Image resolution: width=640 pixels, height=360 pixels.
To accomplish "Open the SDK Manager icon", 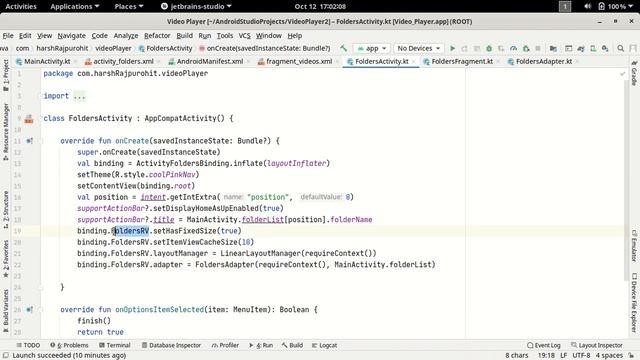I will pos(605,48).
